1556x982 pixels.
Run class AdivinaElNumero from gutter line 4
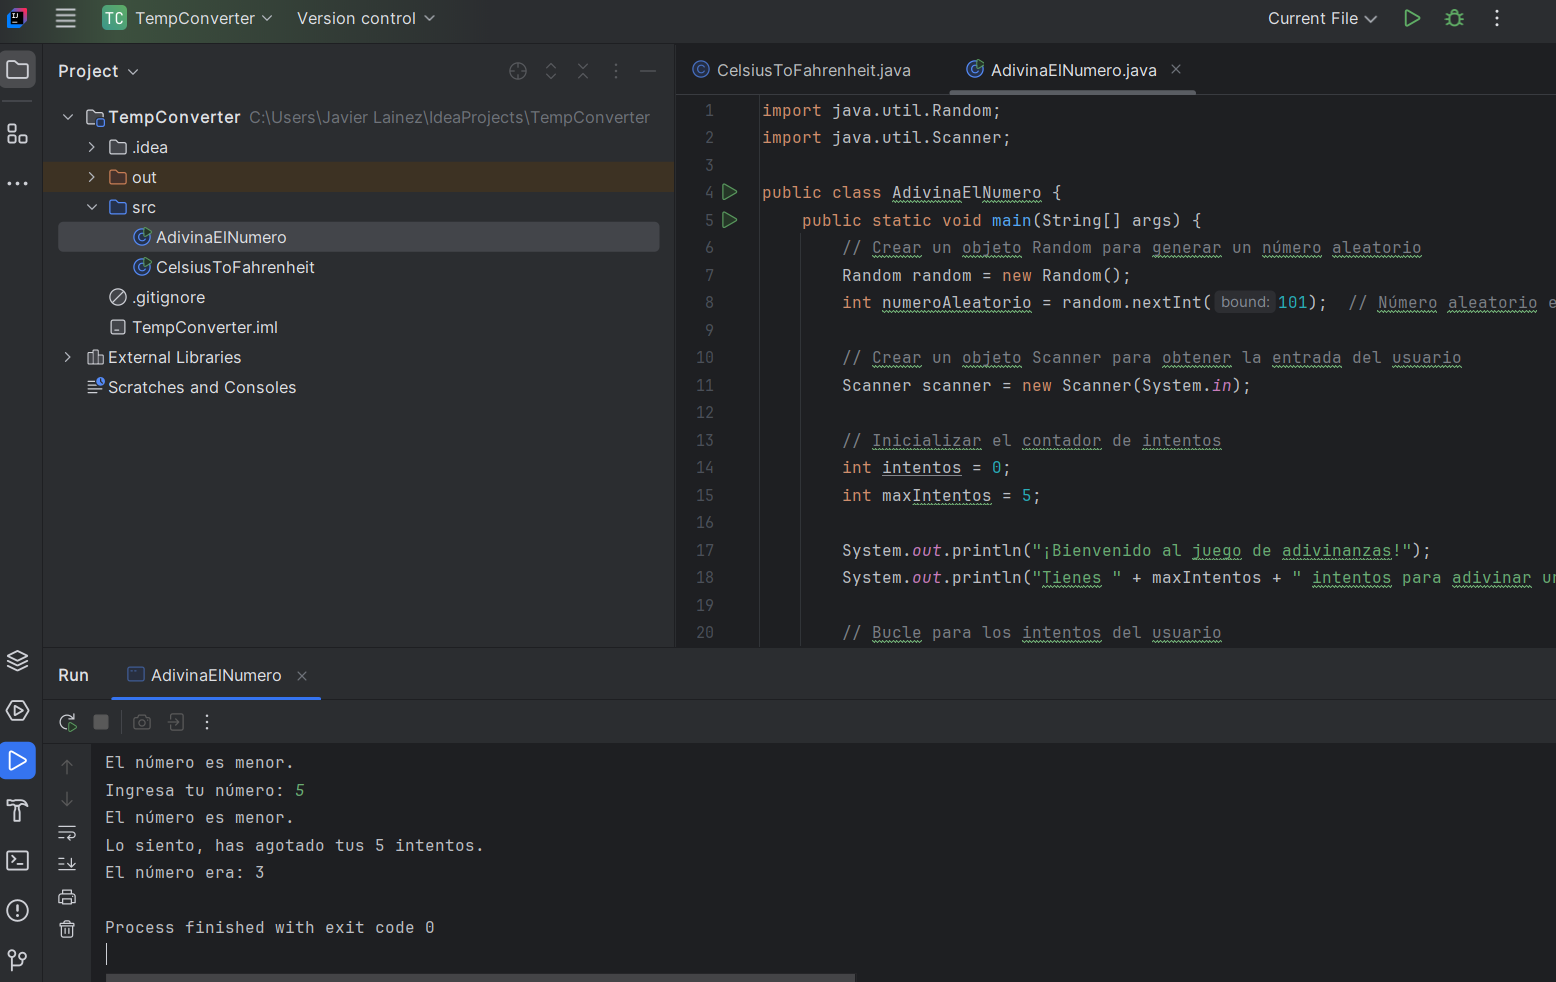(x=730, y=192)
